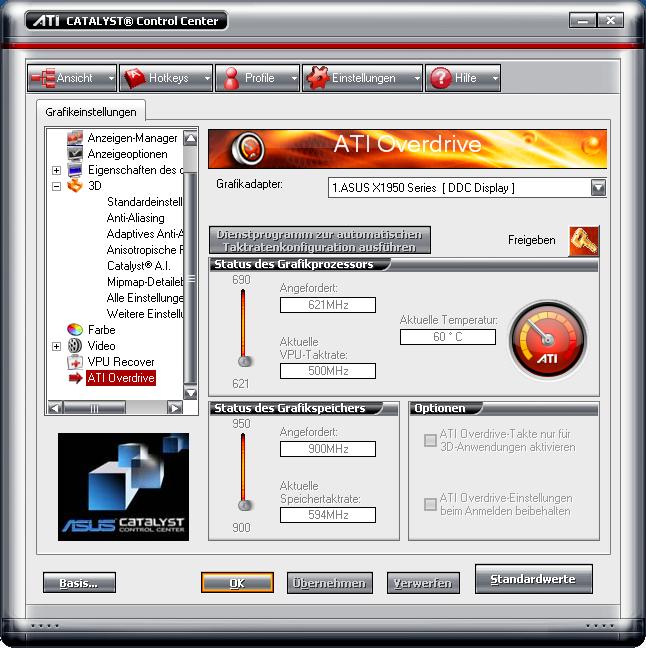Close the Catalyst Control Center window
The width and height of the screenshot is (646, 648).
tap(610, 20)
